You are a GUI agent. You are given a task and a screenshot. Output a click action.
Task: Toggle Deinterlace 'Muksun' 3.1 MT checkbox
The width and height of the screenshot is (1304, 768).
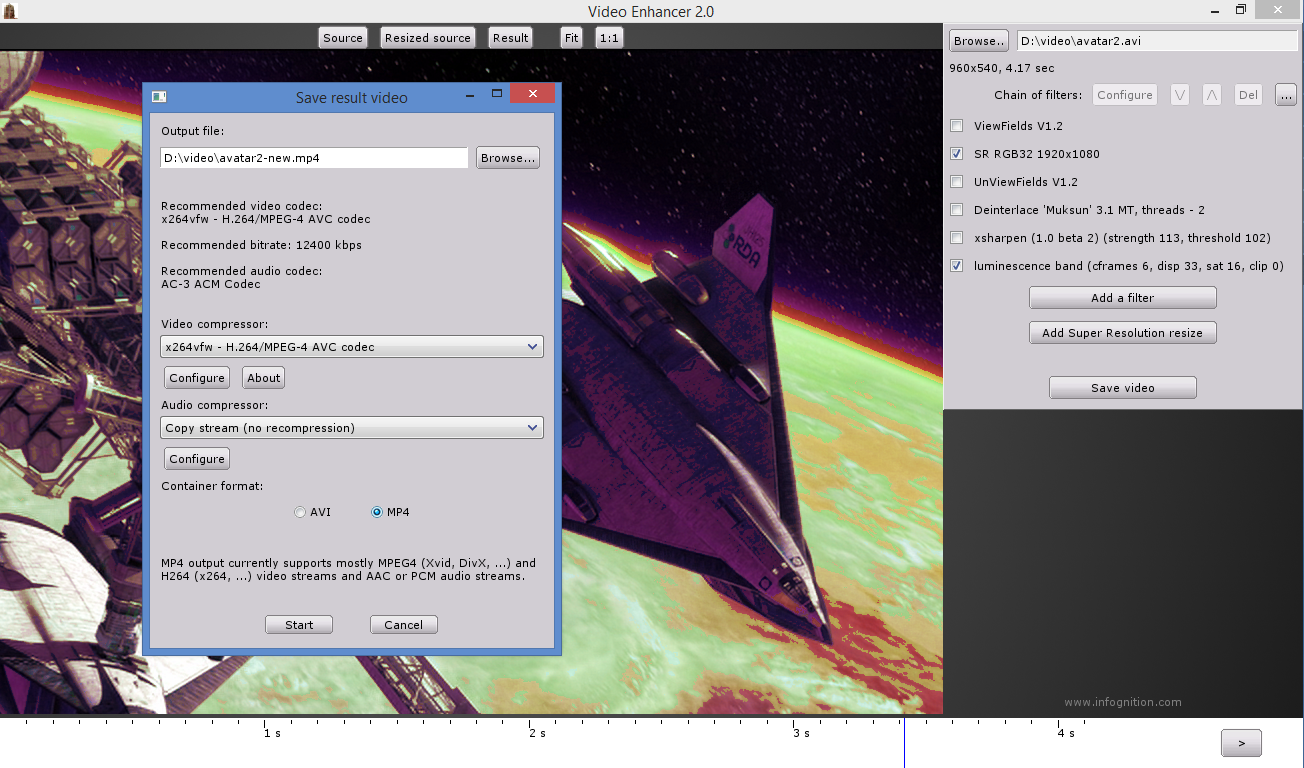957,210
